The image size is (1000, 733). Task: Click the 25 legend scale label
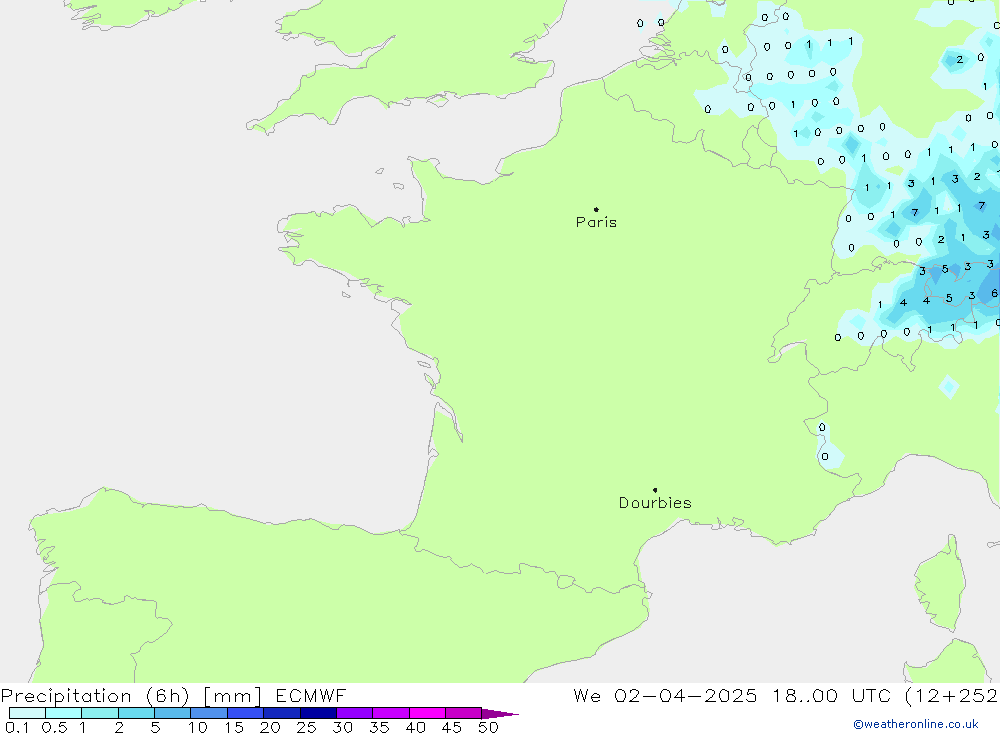[x=307, y=727]
